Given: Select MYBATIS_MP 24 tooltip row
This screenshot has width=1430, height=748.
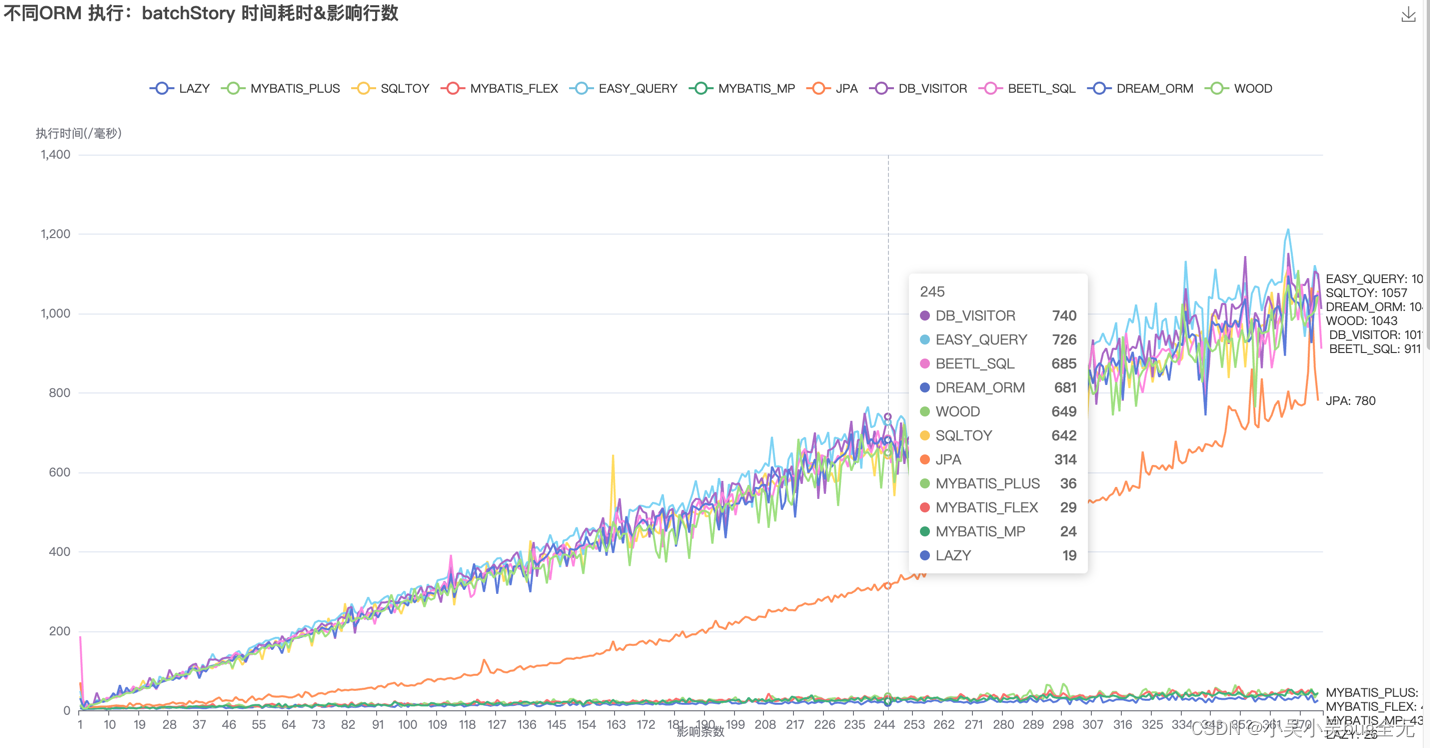Looking at the screenshot, I should coord(998,532).
